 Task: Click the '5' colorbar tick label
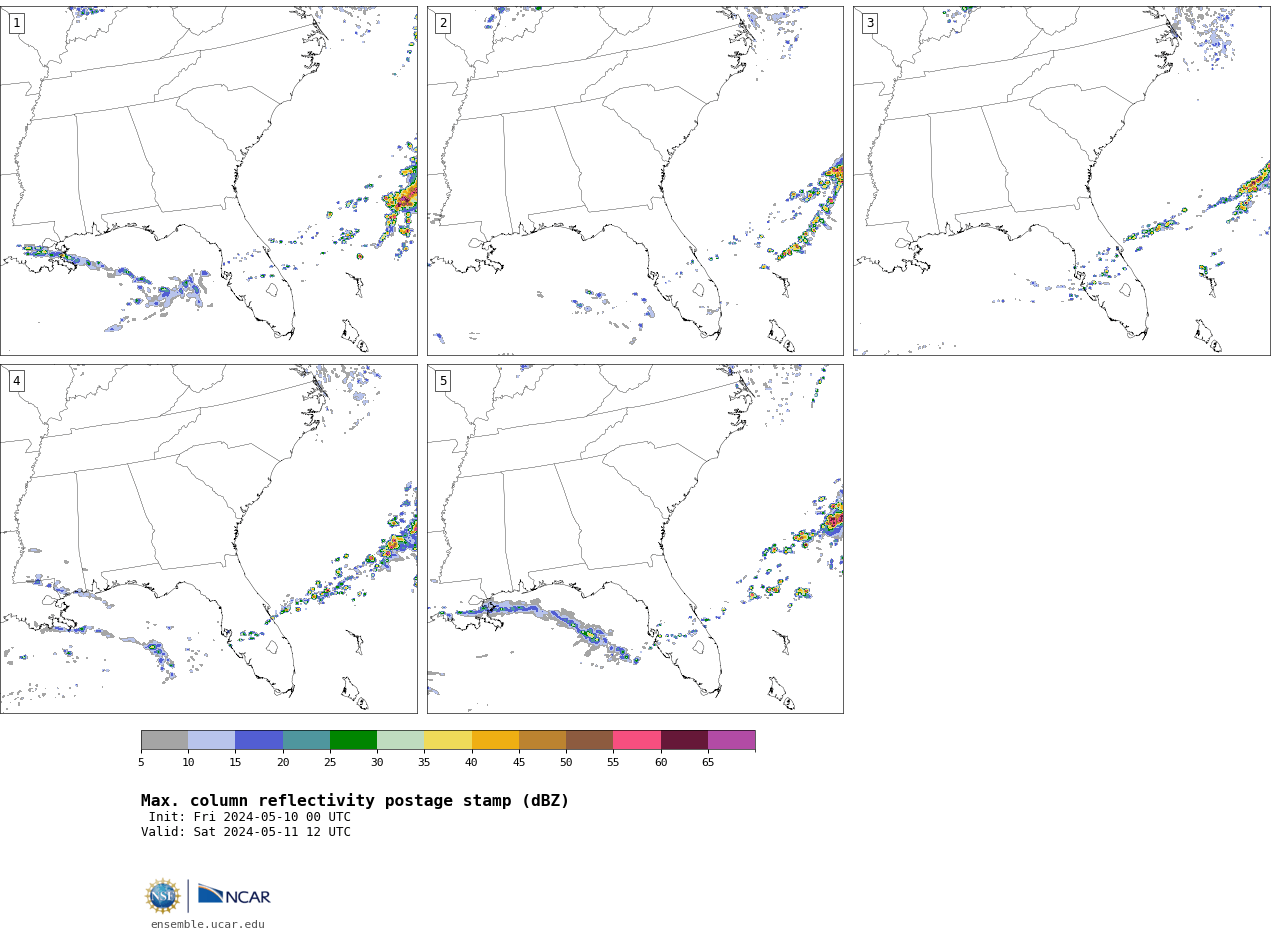[x=141, y=763]
